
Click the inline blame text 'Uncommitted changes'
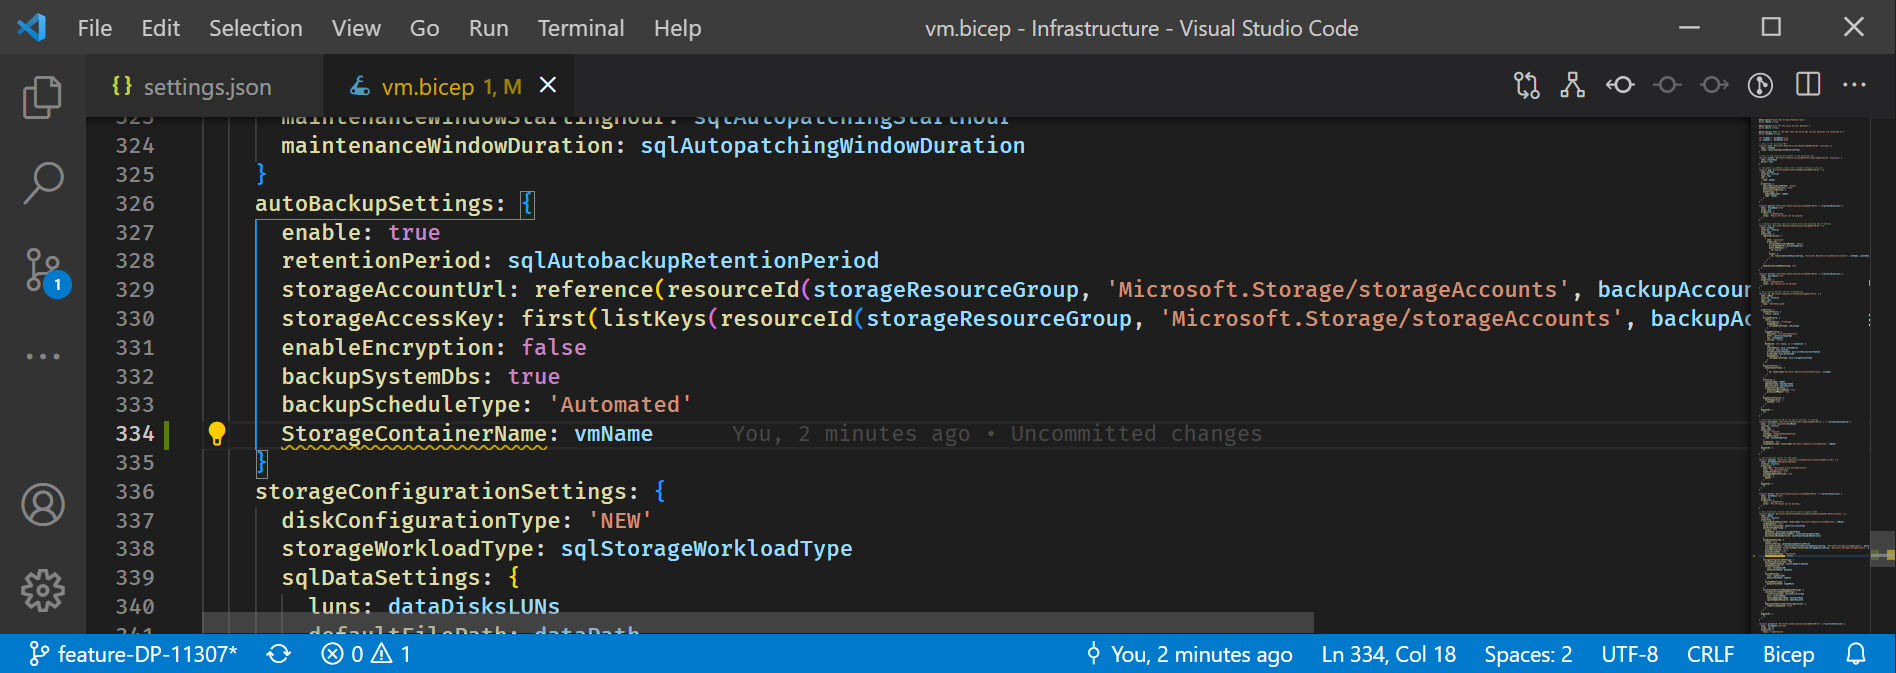click(1136, 434)
